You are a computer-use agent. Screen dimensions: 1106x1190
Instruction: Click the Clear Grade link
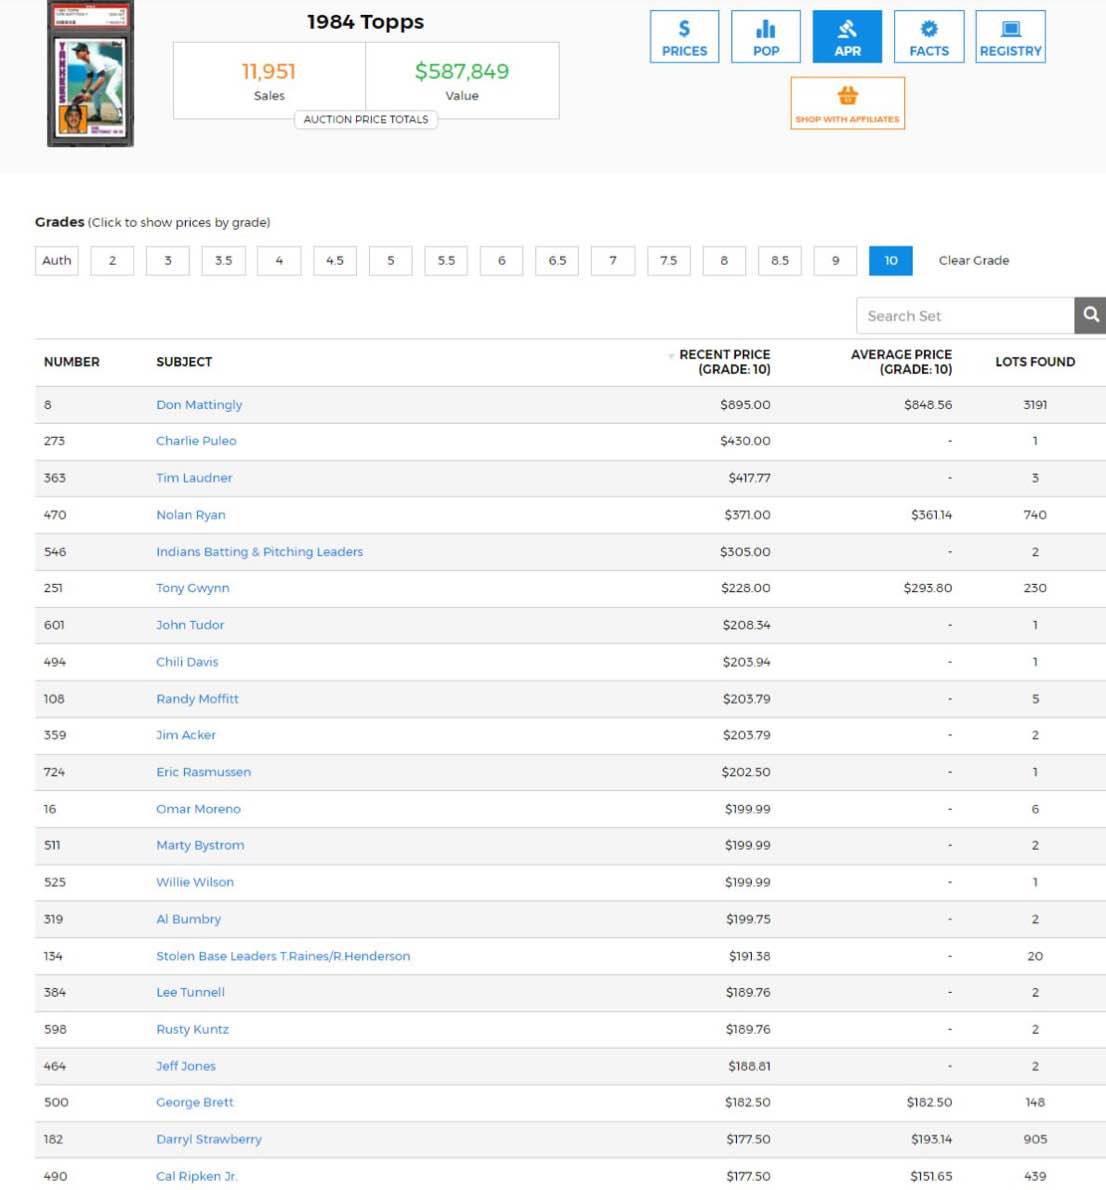coord(973,260)
